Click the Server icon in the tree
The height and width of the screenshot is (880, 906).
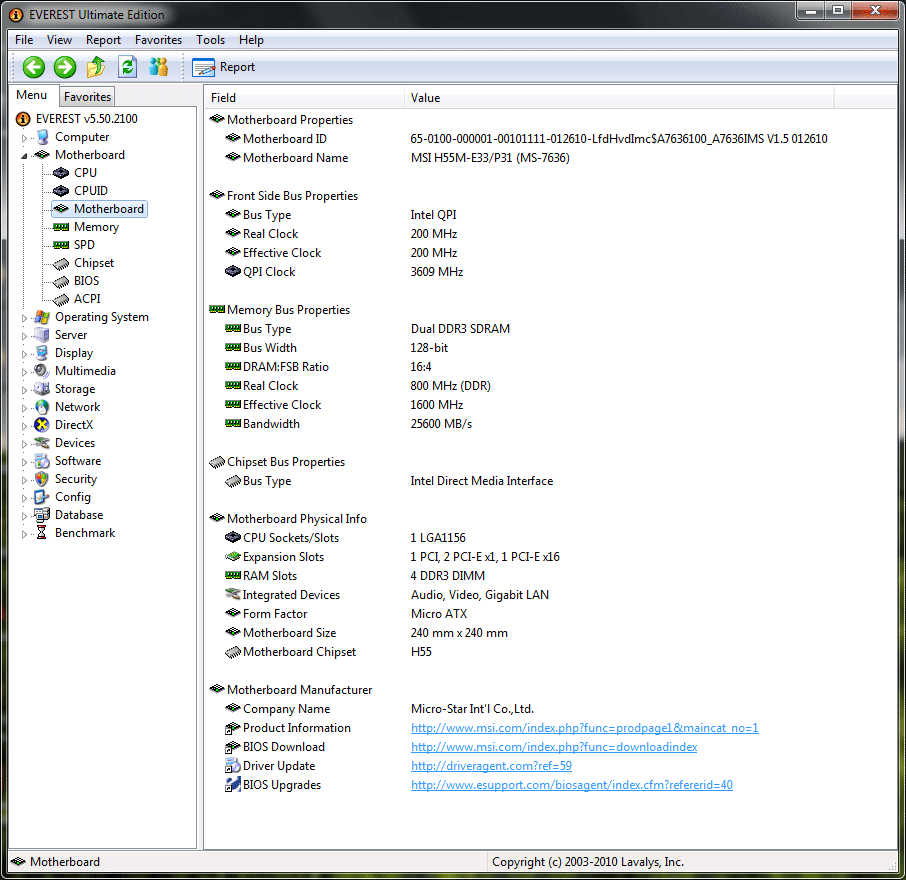(42, 335)
